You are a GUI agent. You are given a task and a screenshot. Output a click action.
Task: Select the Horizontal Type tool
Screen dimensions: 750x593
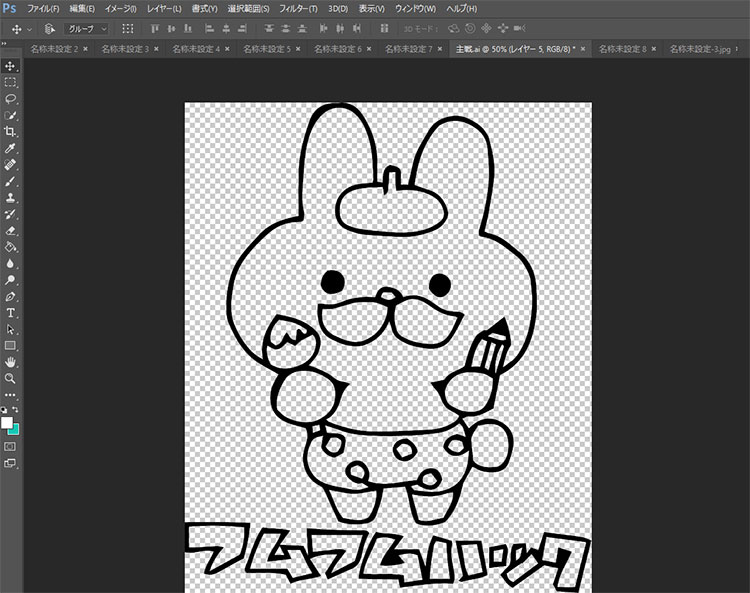(x=10, y=313)
